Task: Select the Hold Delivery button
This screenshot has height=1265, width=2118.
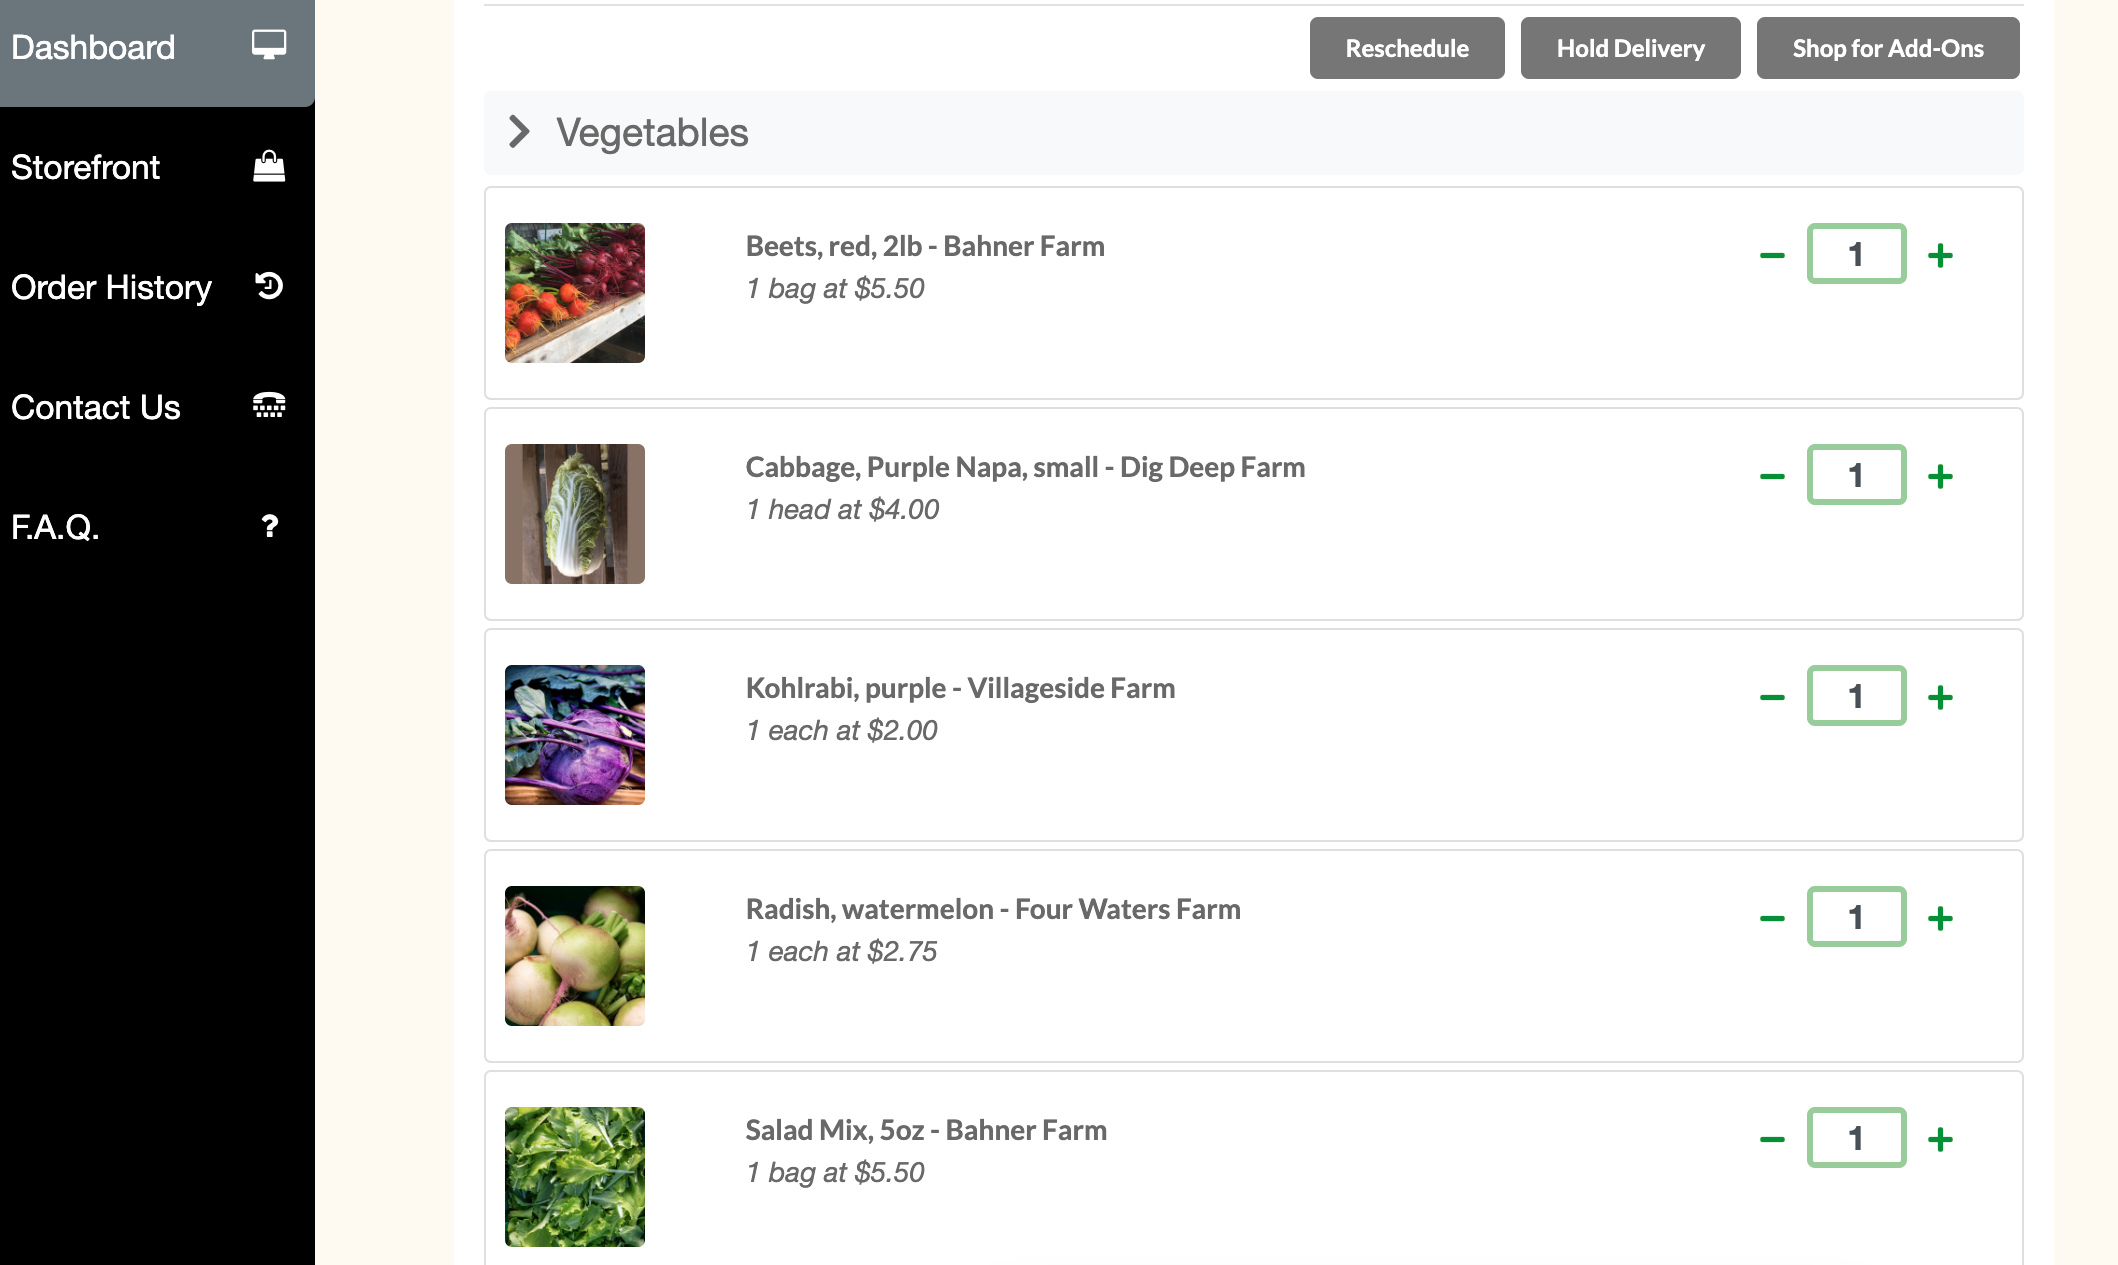Action: [x=1630, y=47]
